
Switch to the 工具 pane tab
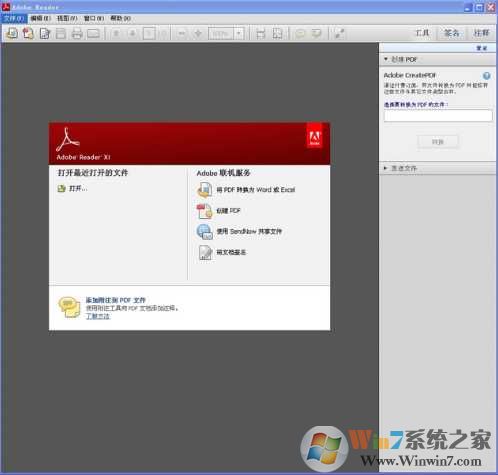coord(423,33)
